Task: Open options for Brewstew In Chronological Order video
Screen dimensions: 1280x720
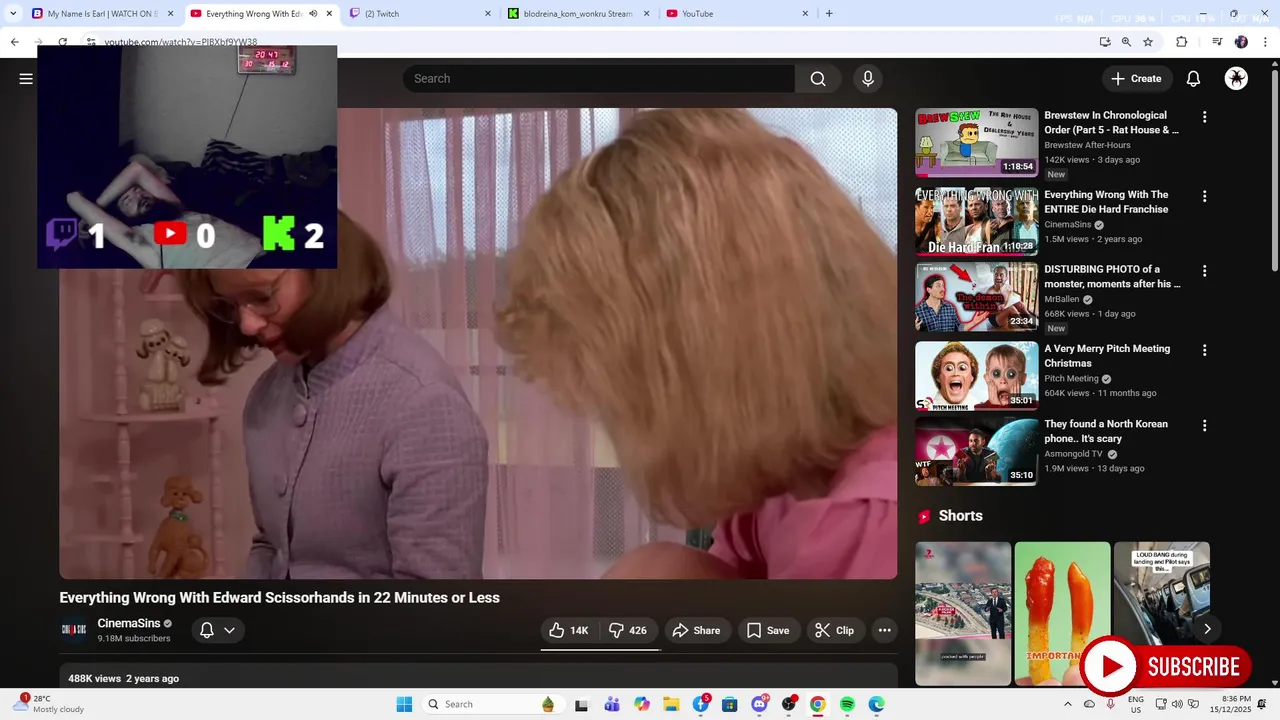Action: coord(1204,117)
